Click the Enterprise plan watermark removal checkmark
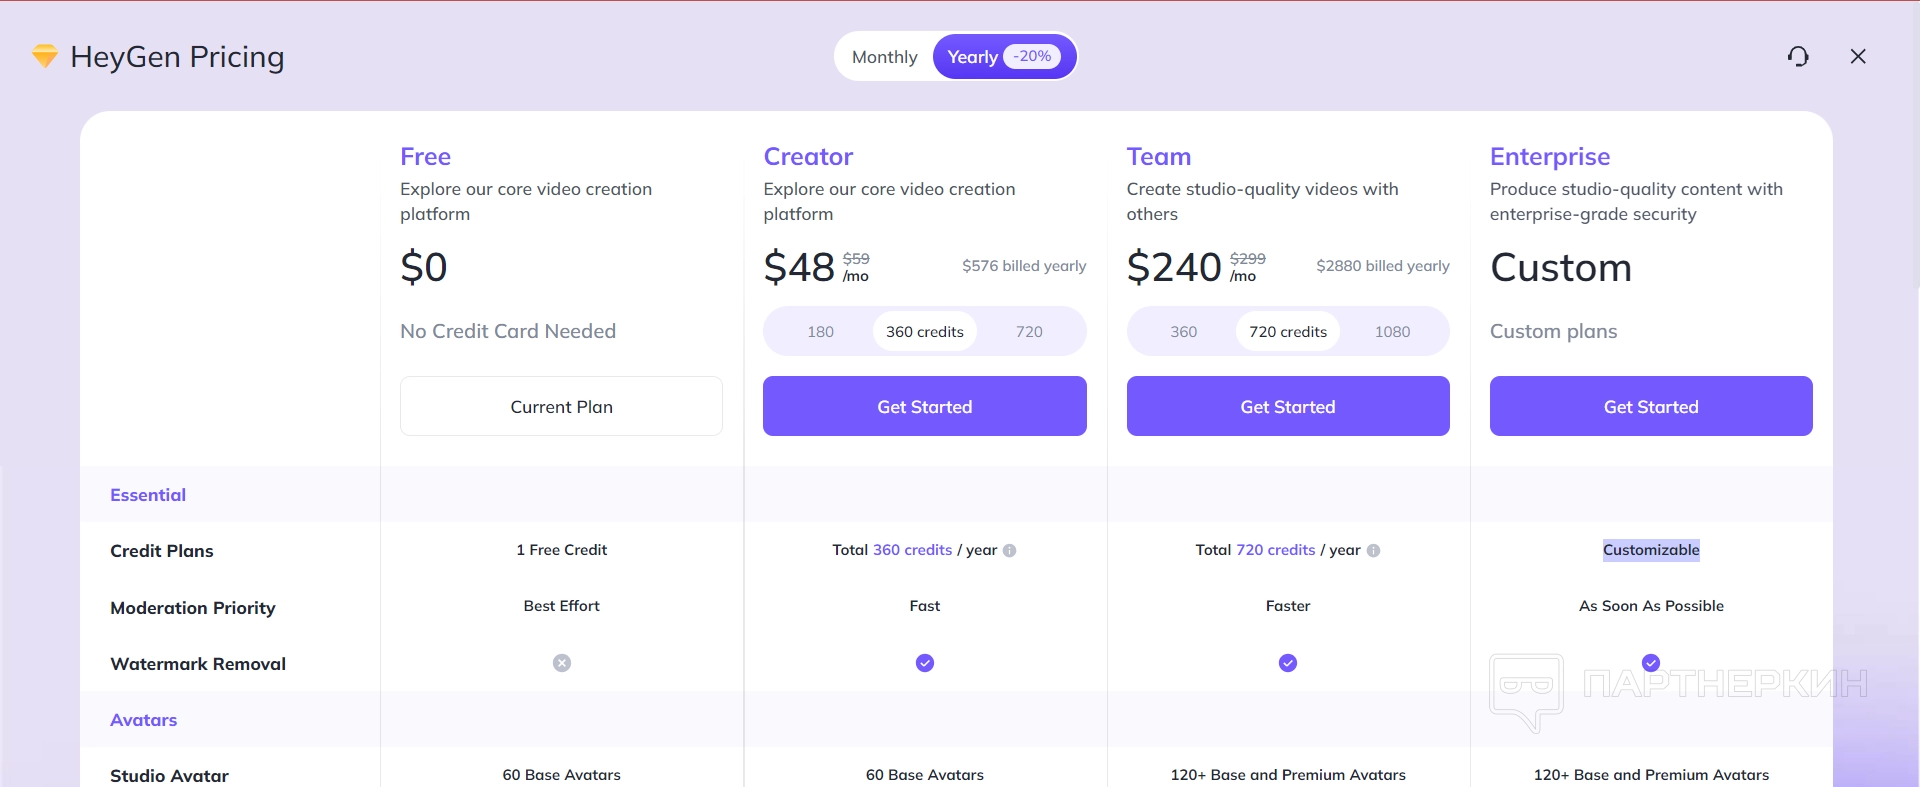This screenshot has height=787, width=1920. (x=1651, y=663)
